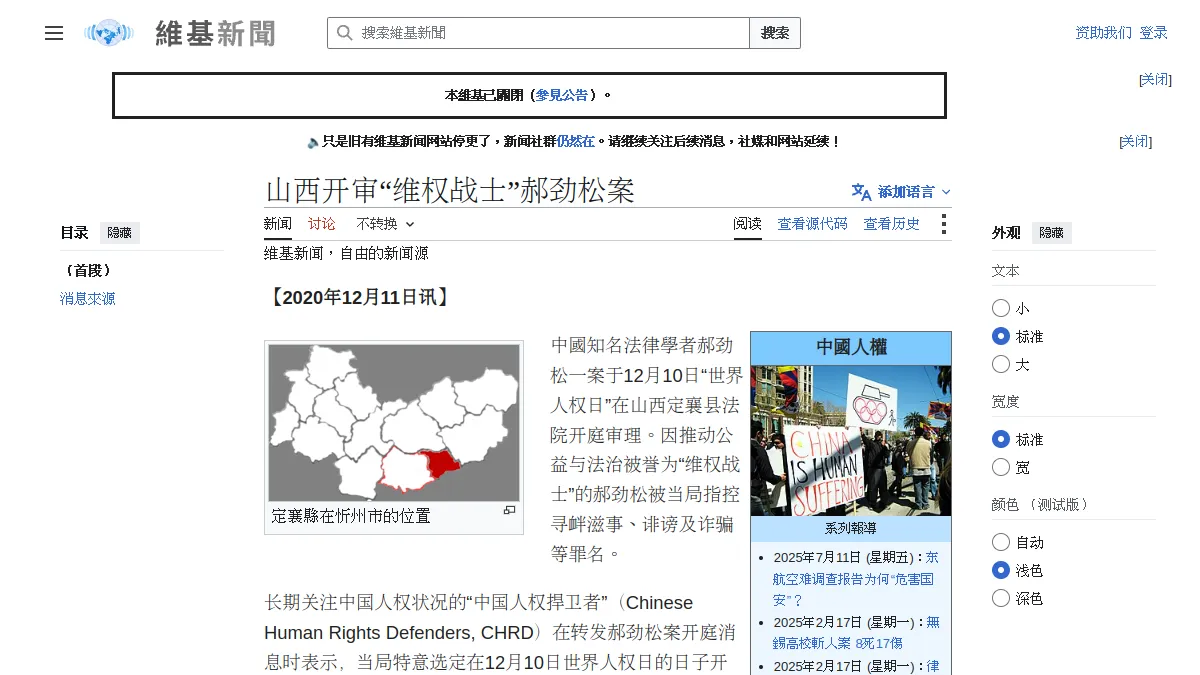
Task: Click the 搜索 search button
Action: (x=775, y=33)
